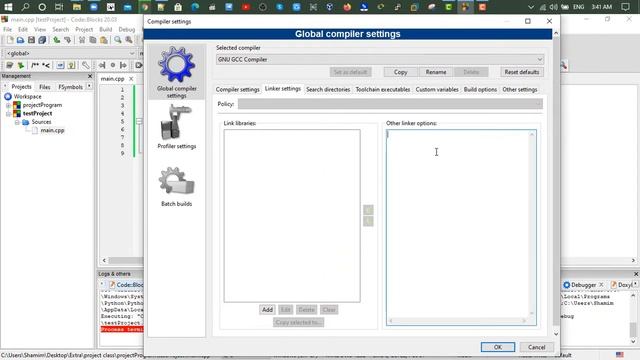Switch to Other settings tab
640x360 pixels.
[520, 89]
